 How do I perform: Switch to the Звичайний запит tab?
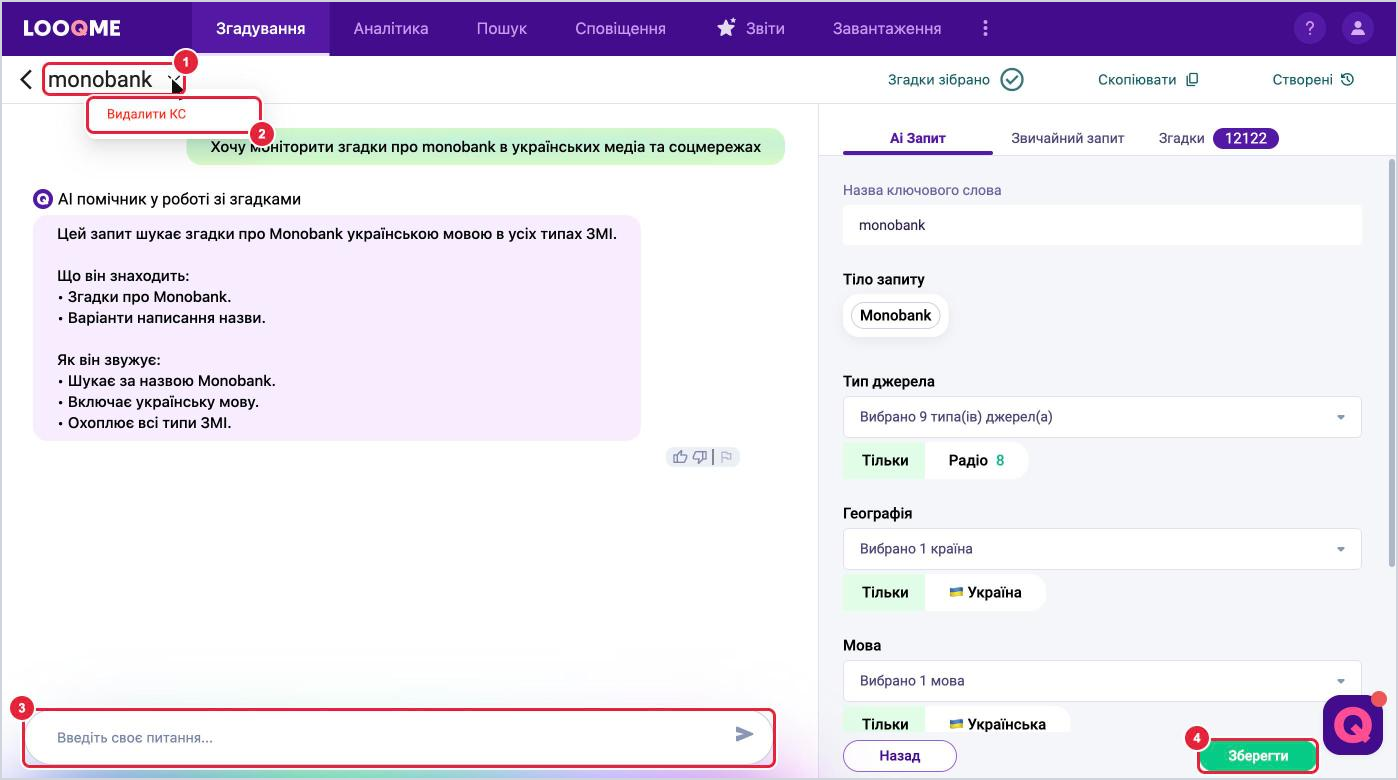(x=1067, y=138)
